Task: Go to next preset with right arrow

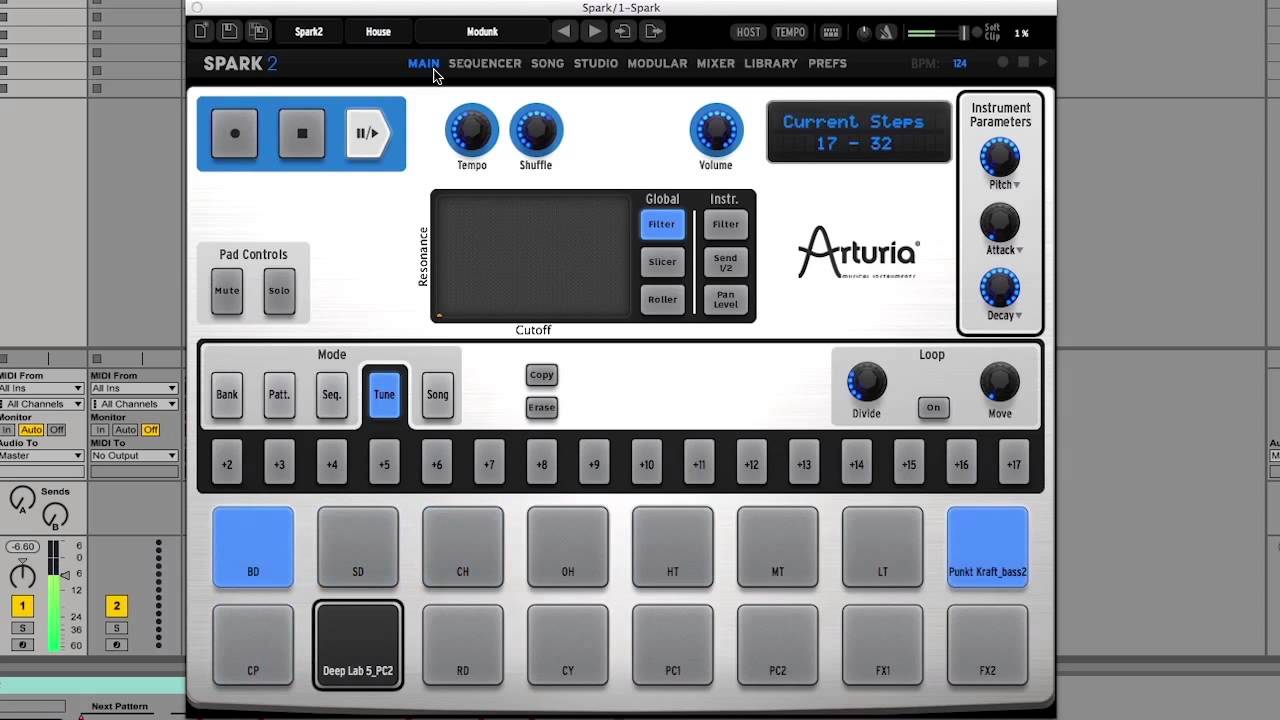Action: point(595,32)
